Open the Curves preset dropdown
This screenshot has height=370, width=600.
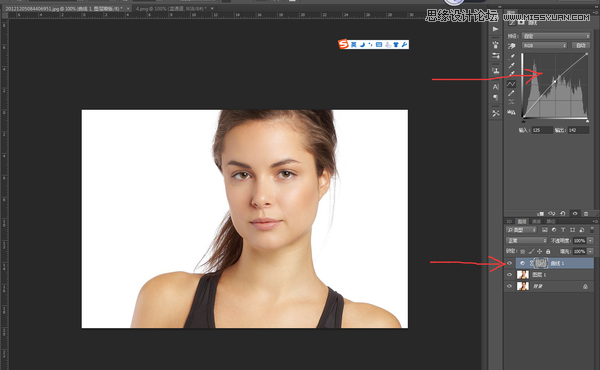[556, 36]
